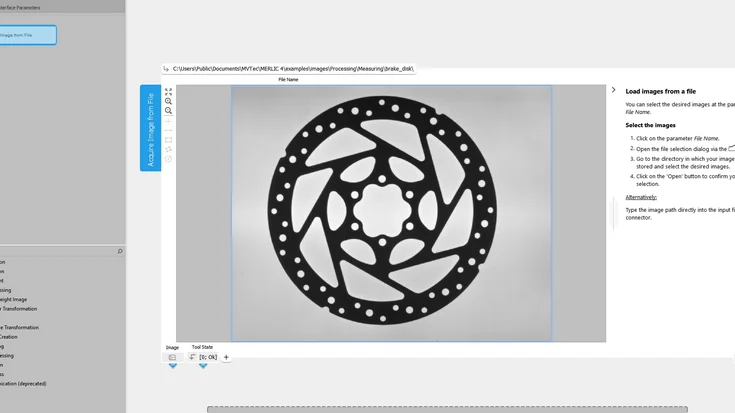Collapse the help panel with the chevron
Viewport: 735px width, 413px height.
pos(614,90)
